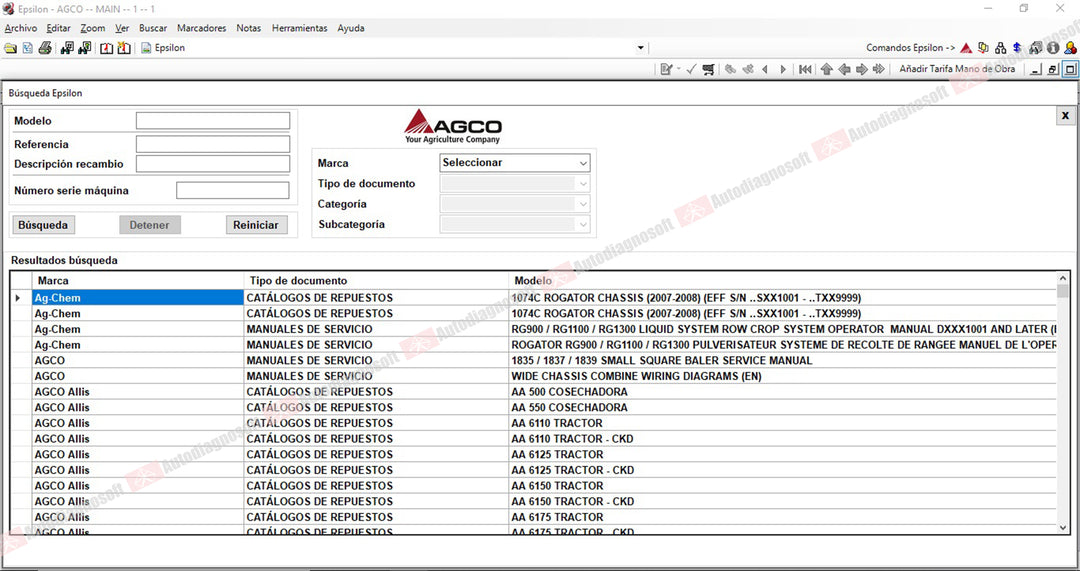This screenshot has width=1080, height=571.
Task: Click the Modelo input field
Action: (x=213, y=121)
